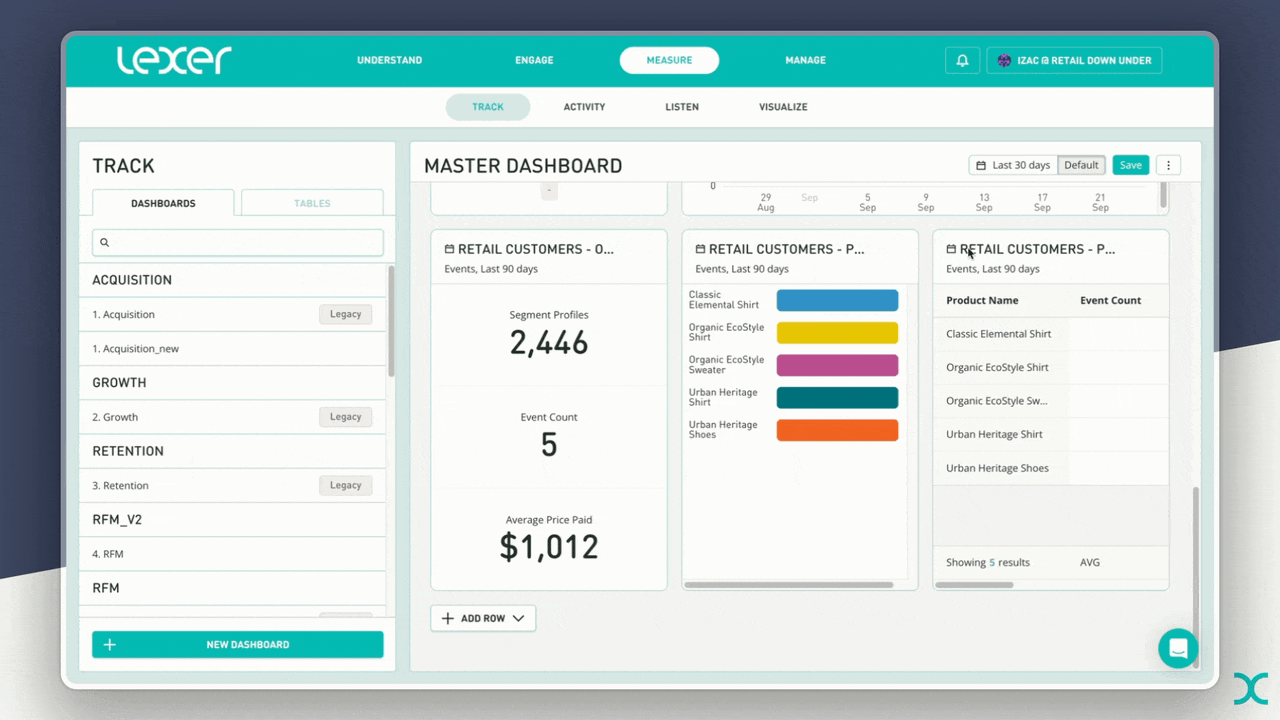Click the calendar icon on the Retail Customers - O... card
1280x720 pixels.
pos(449,249)
